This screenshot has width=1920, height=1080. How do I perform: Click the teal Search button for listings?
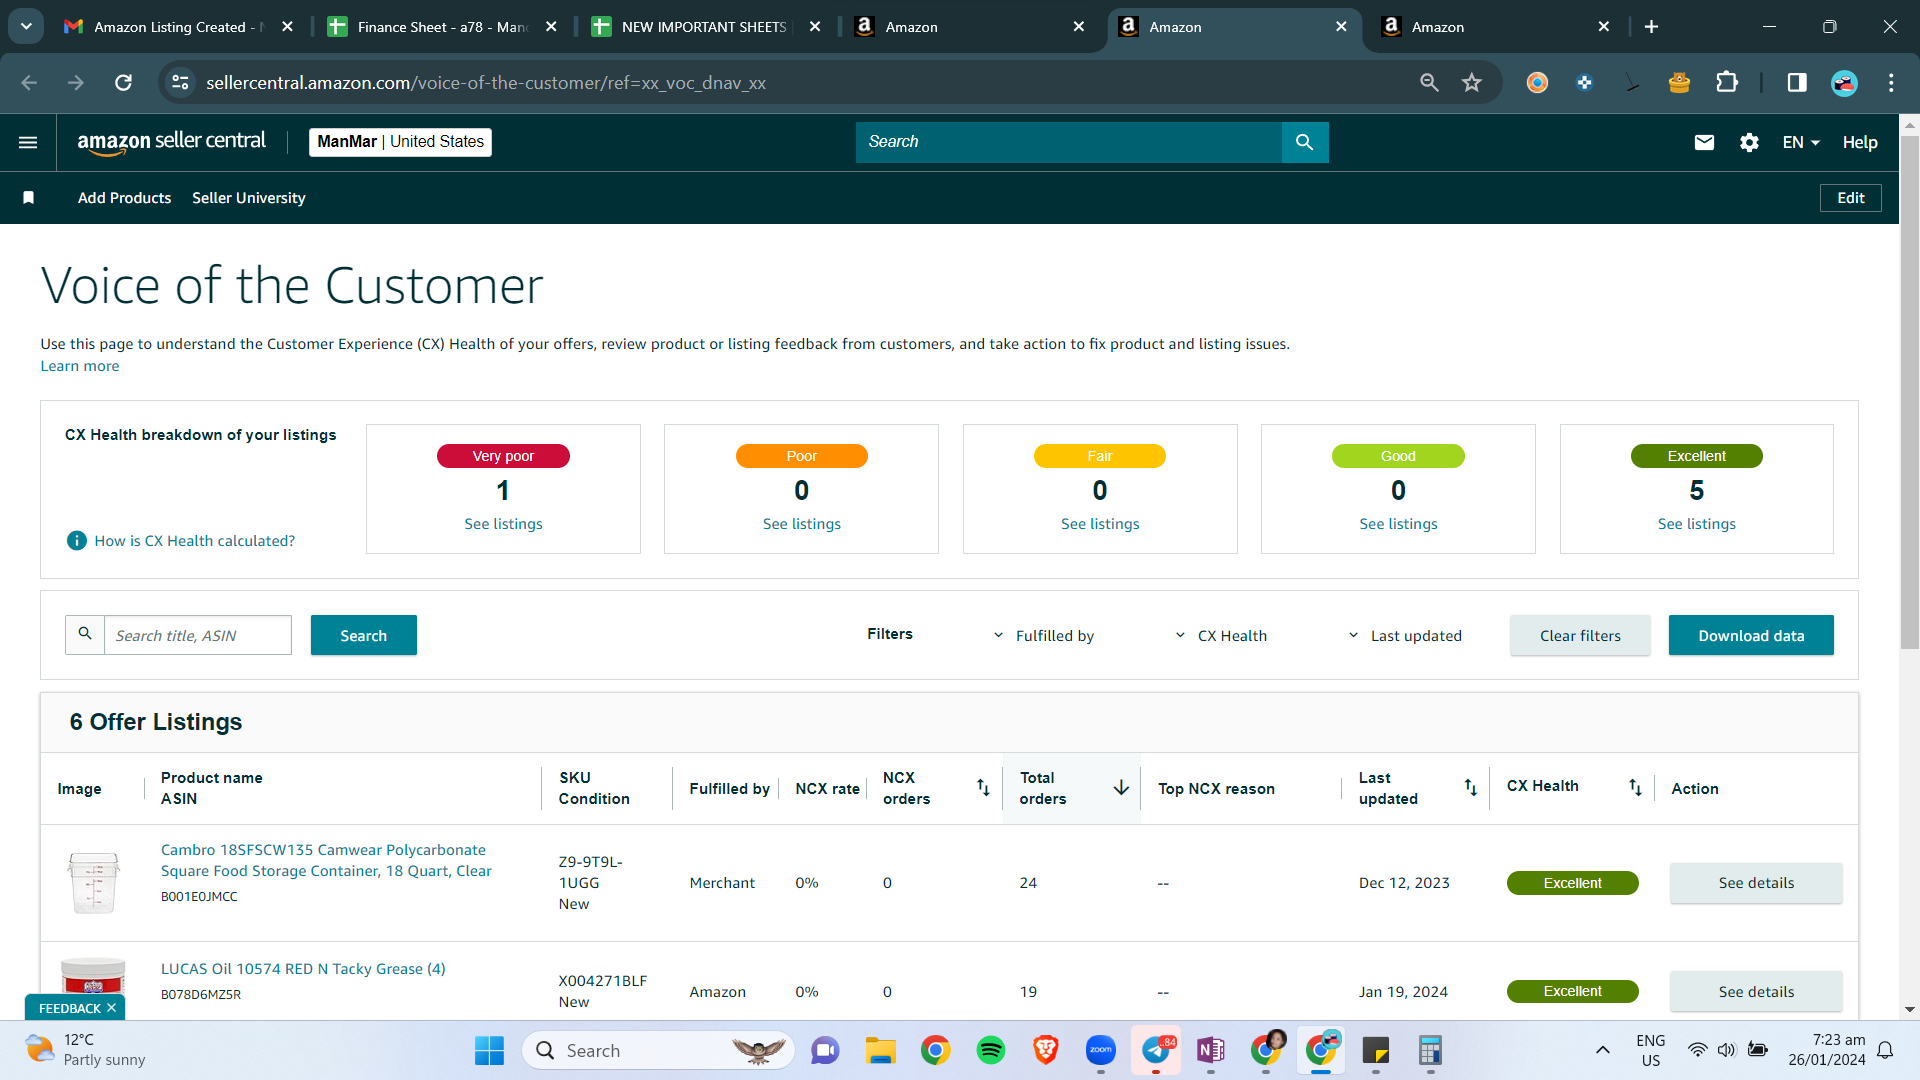click(364, 636)
